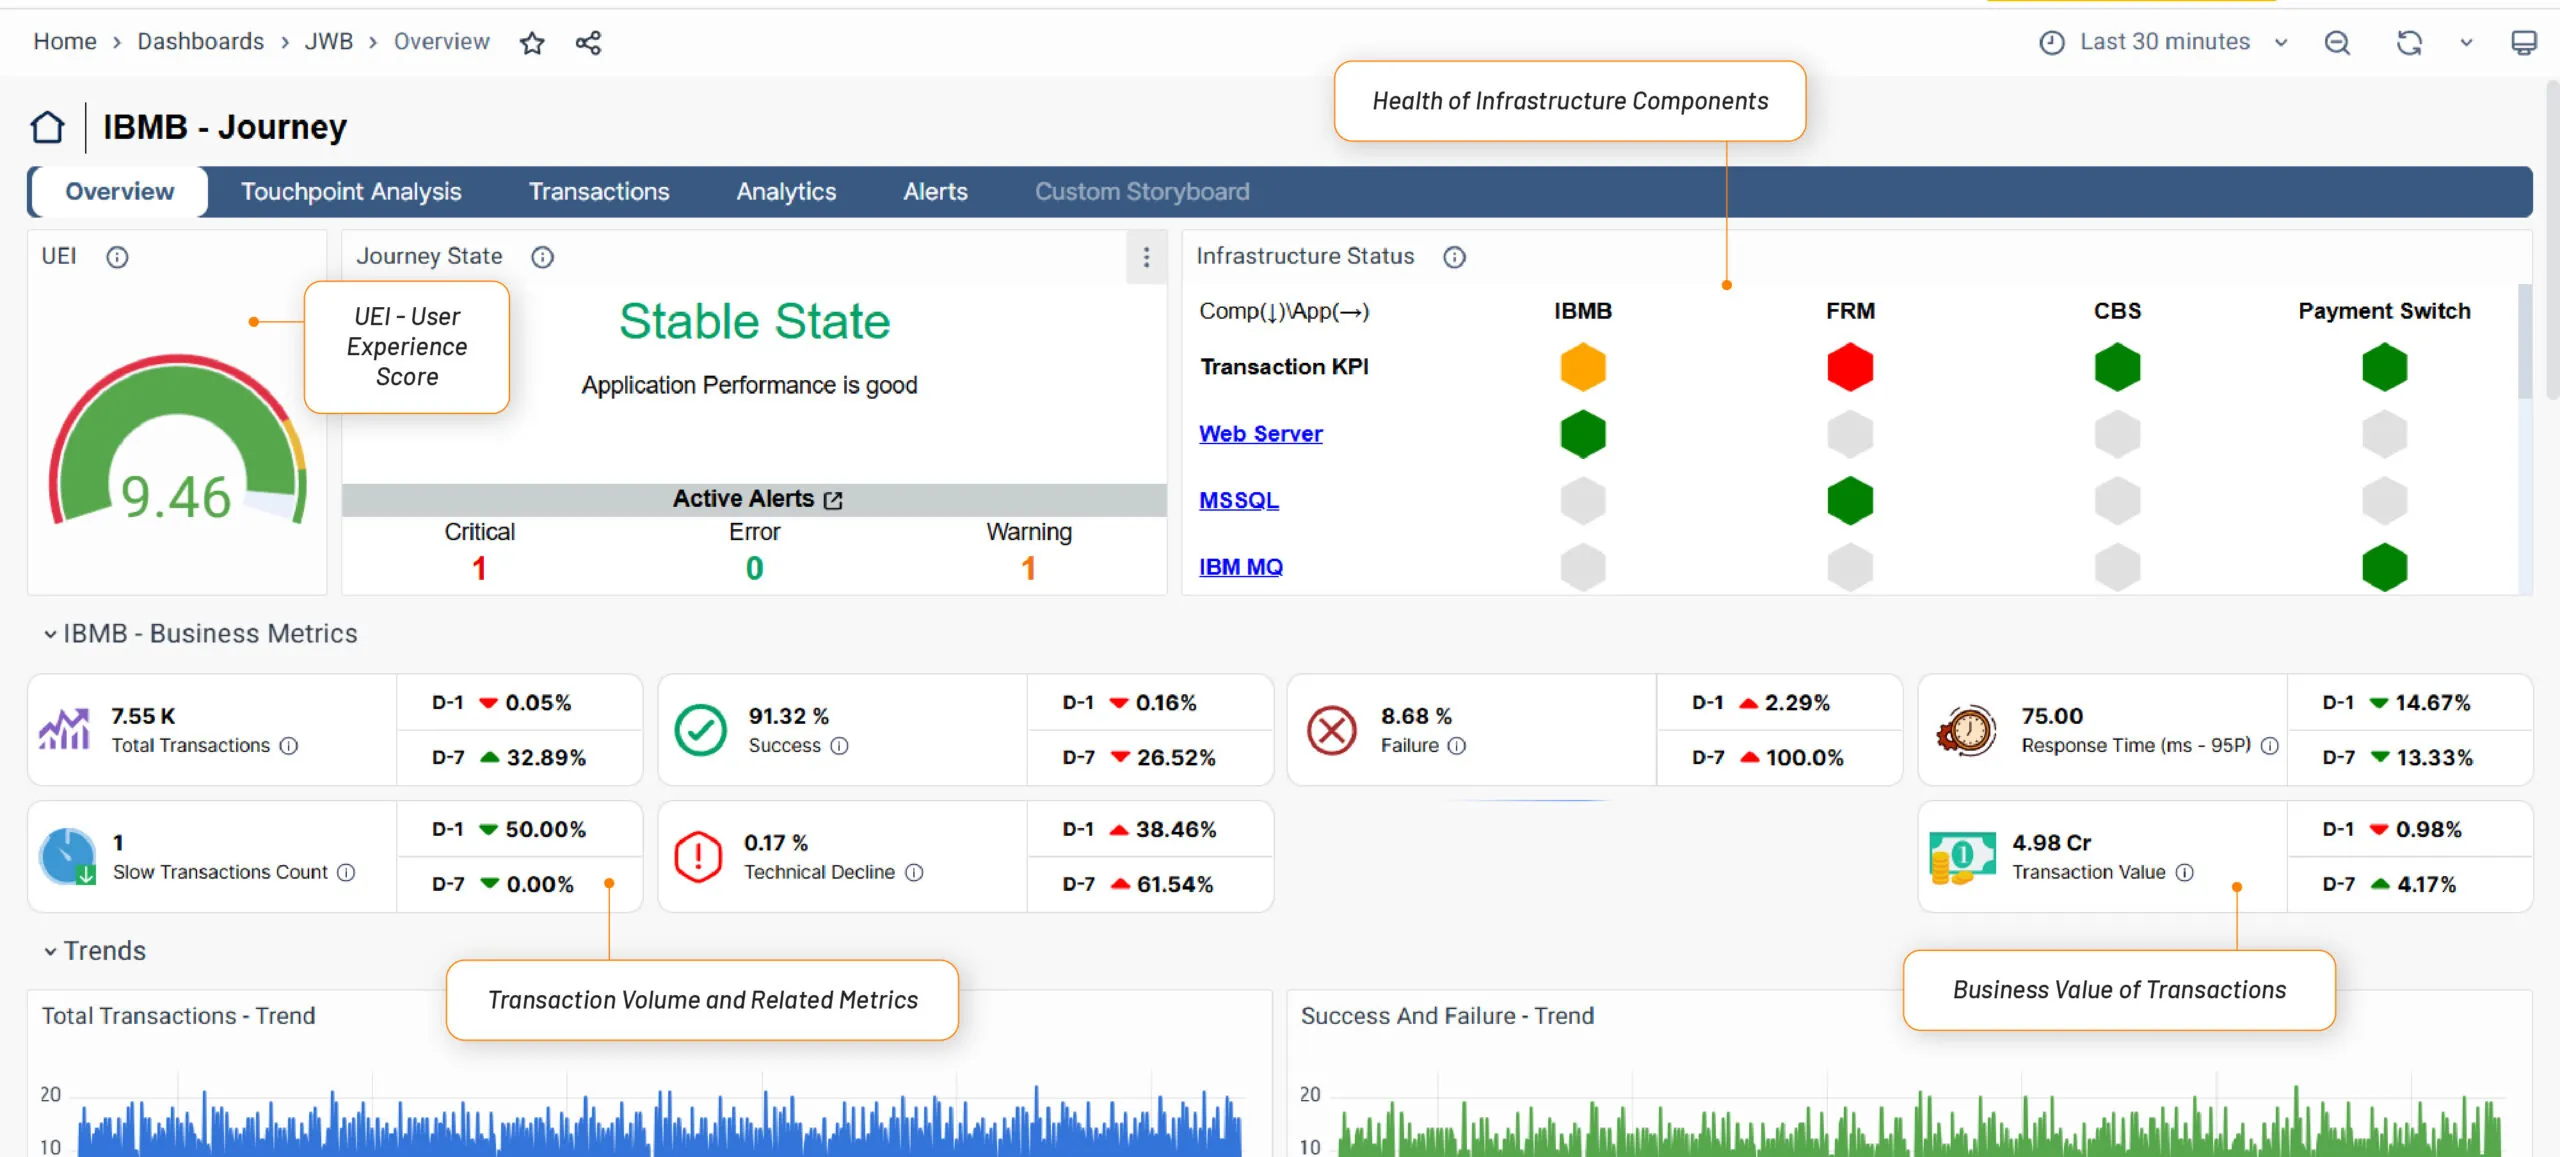
Task: Collapse the IBMB - Business Metrics section
Action: (x=50, y=634)
